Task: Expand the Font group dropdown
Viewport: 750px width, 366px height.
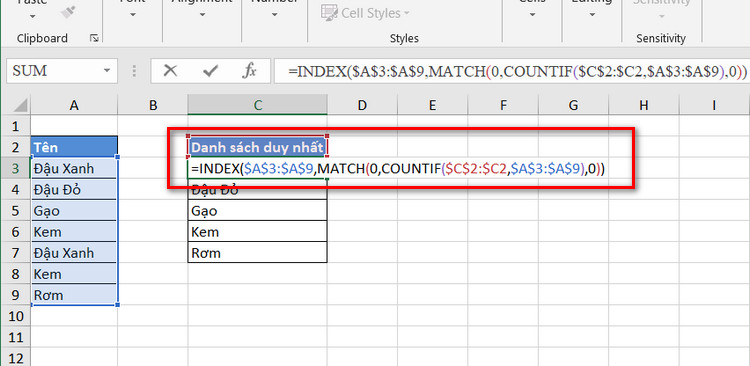Action: 132,15
